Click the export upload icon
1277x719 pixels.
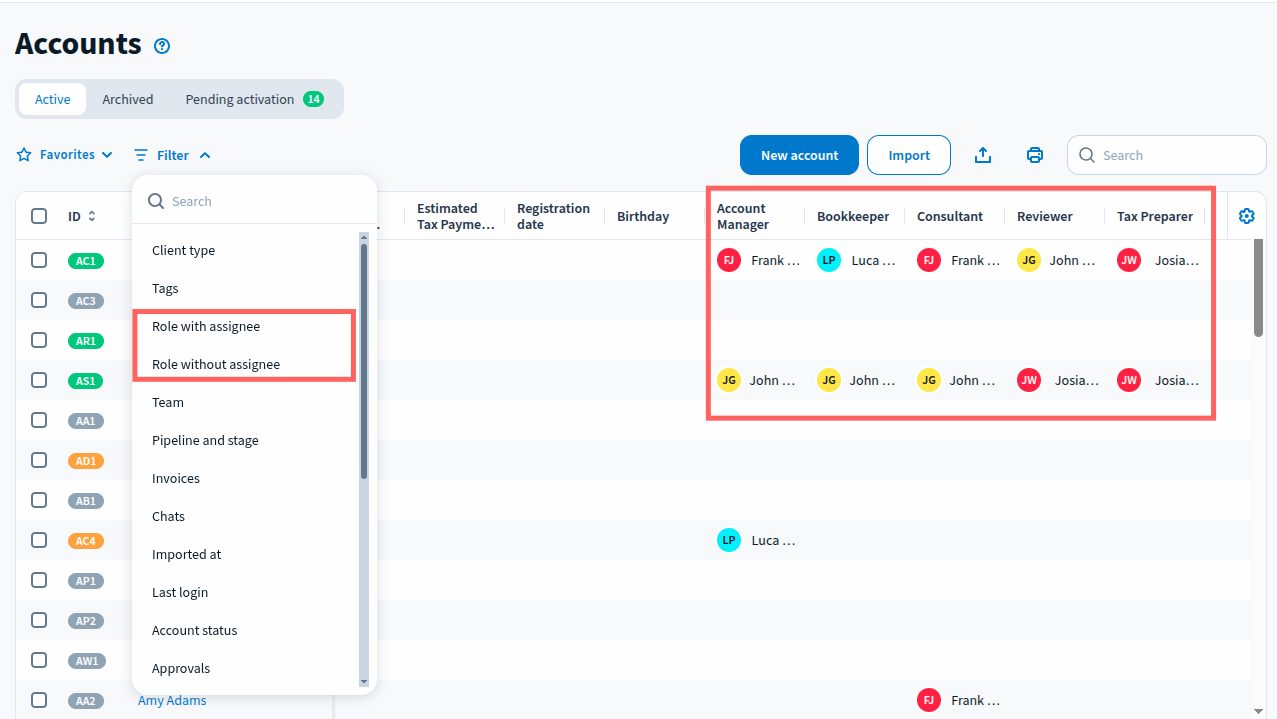pyautogui.click(x=983, y=155)
